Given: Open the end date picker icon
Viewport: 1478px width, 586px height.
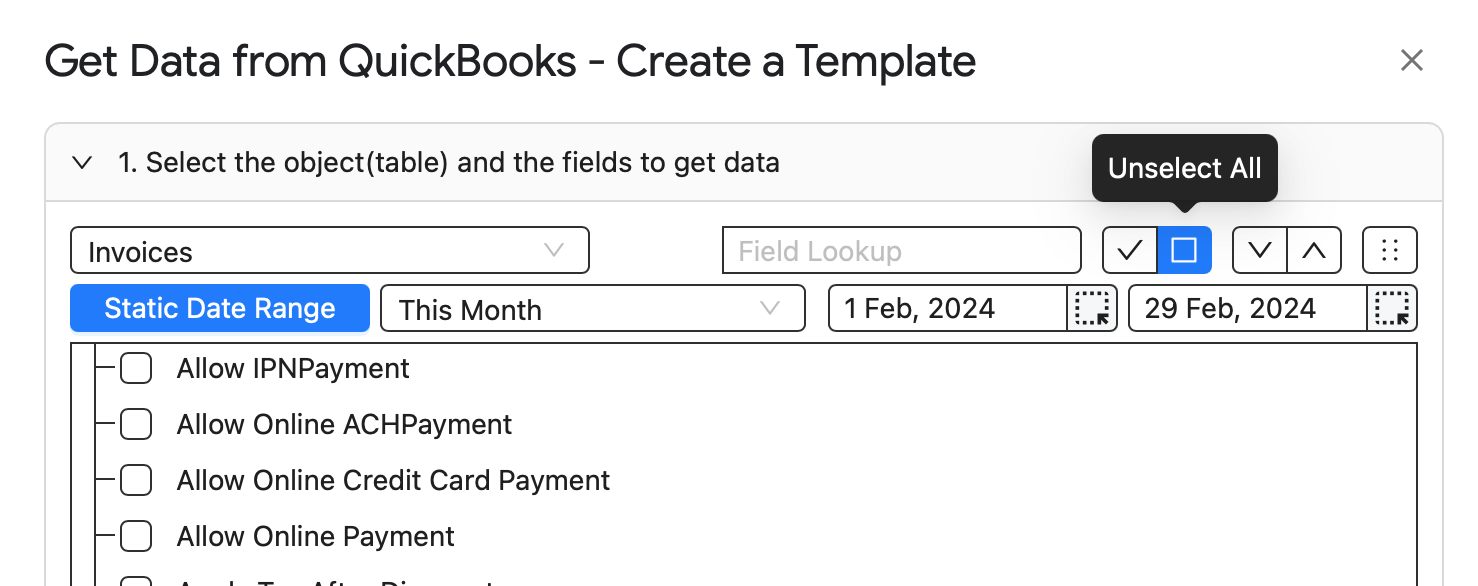Looking at the screenshot, I should [x=1392, y=308].
